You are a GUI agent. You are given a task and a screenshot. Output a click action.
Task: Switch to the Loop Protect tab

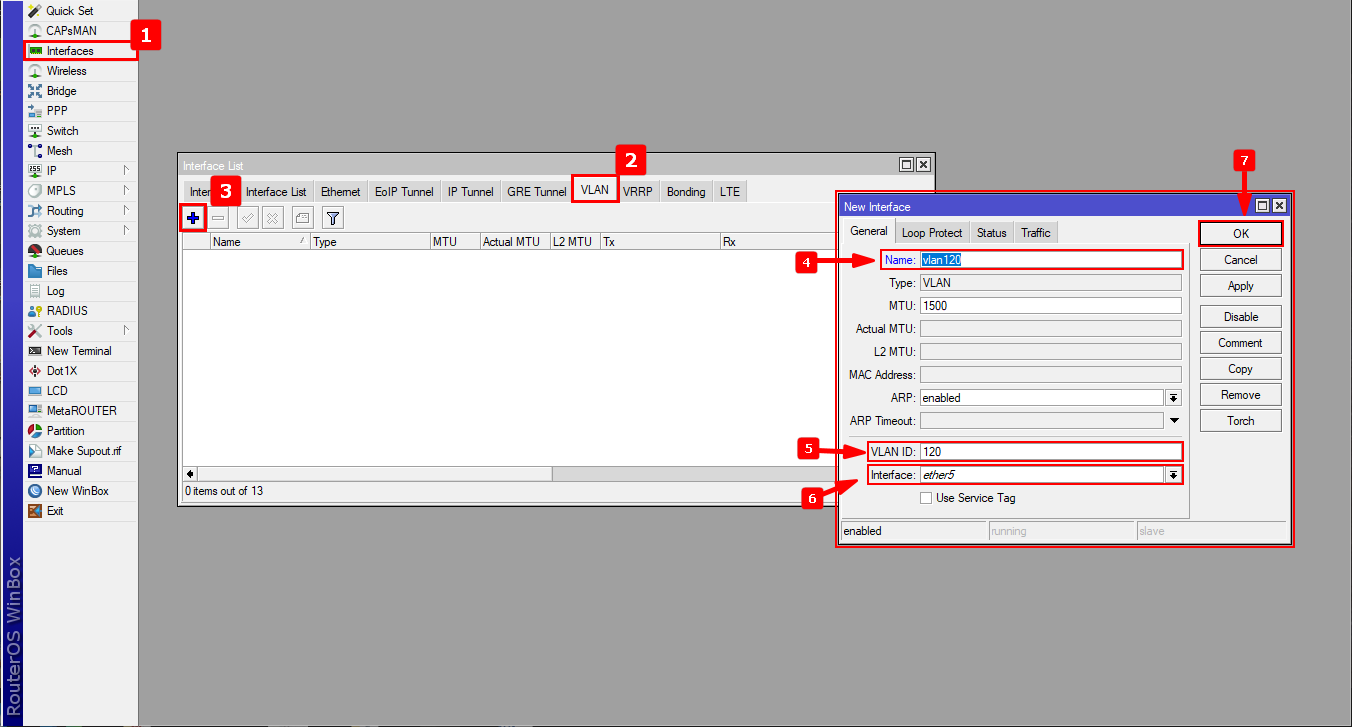[931, 233]
